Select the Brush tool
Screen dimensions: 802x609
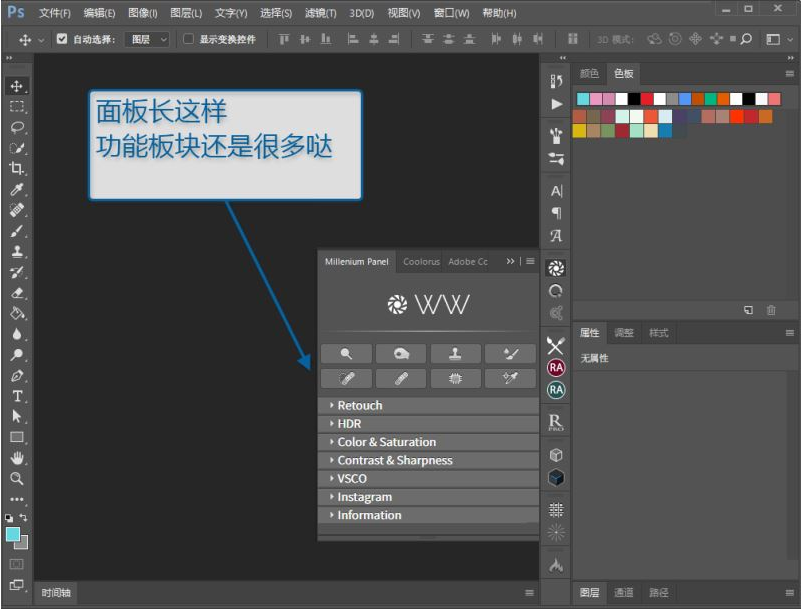tap(17, 231)
